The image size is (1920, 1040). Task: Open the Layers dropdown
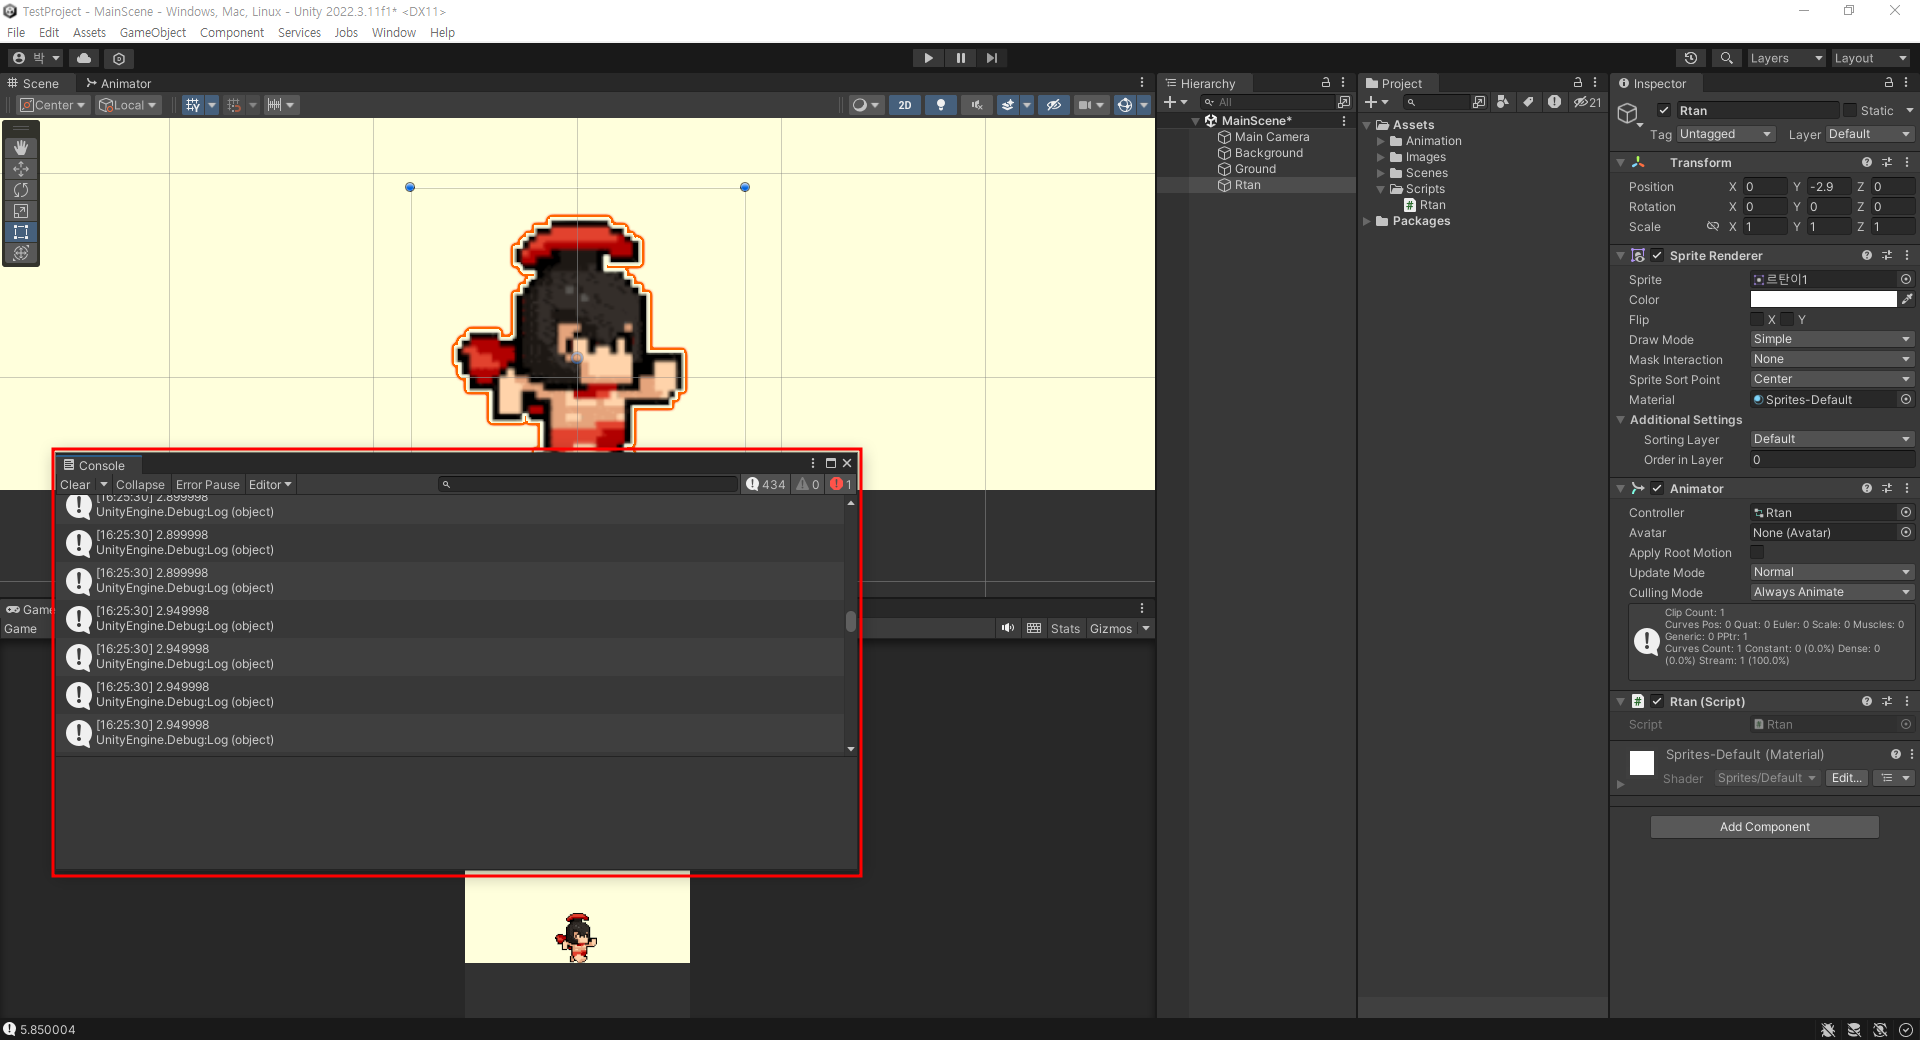pyautogui.click(x=1786, y=58)
